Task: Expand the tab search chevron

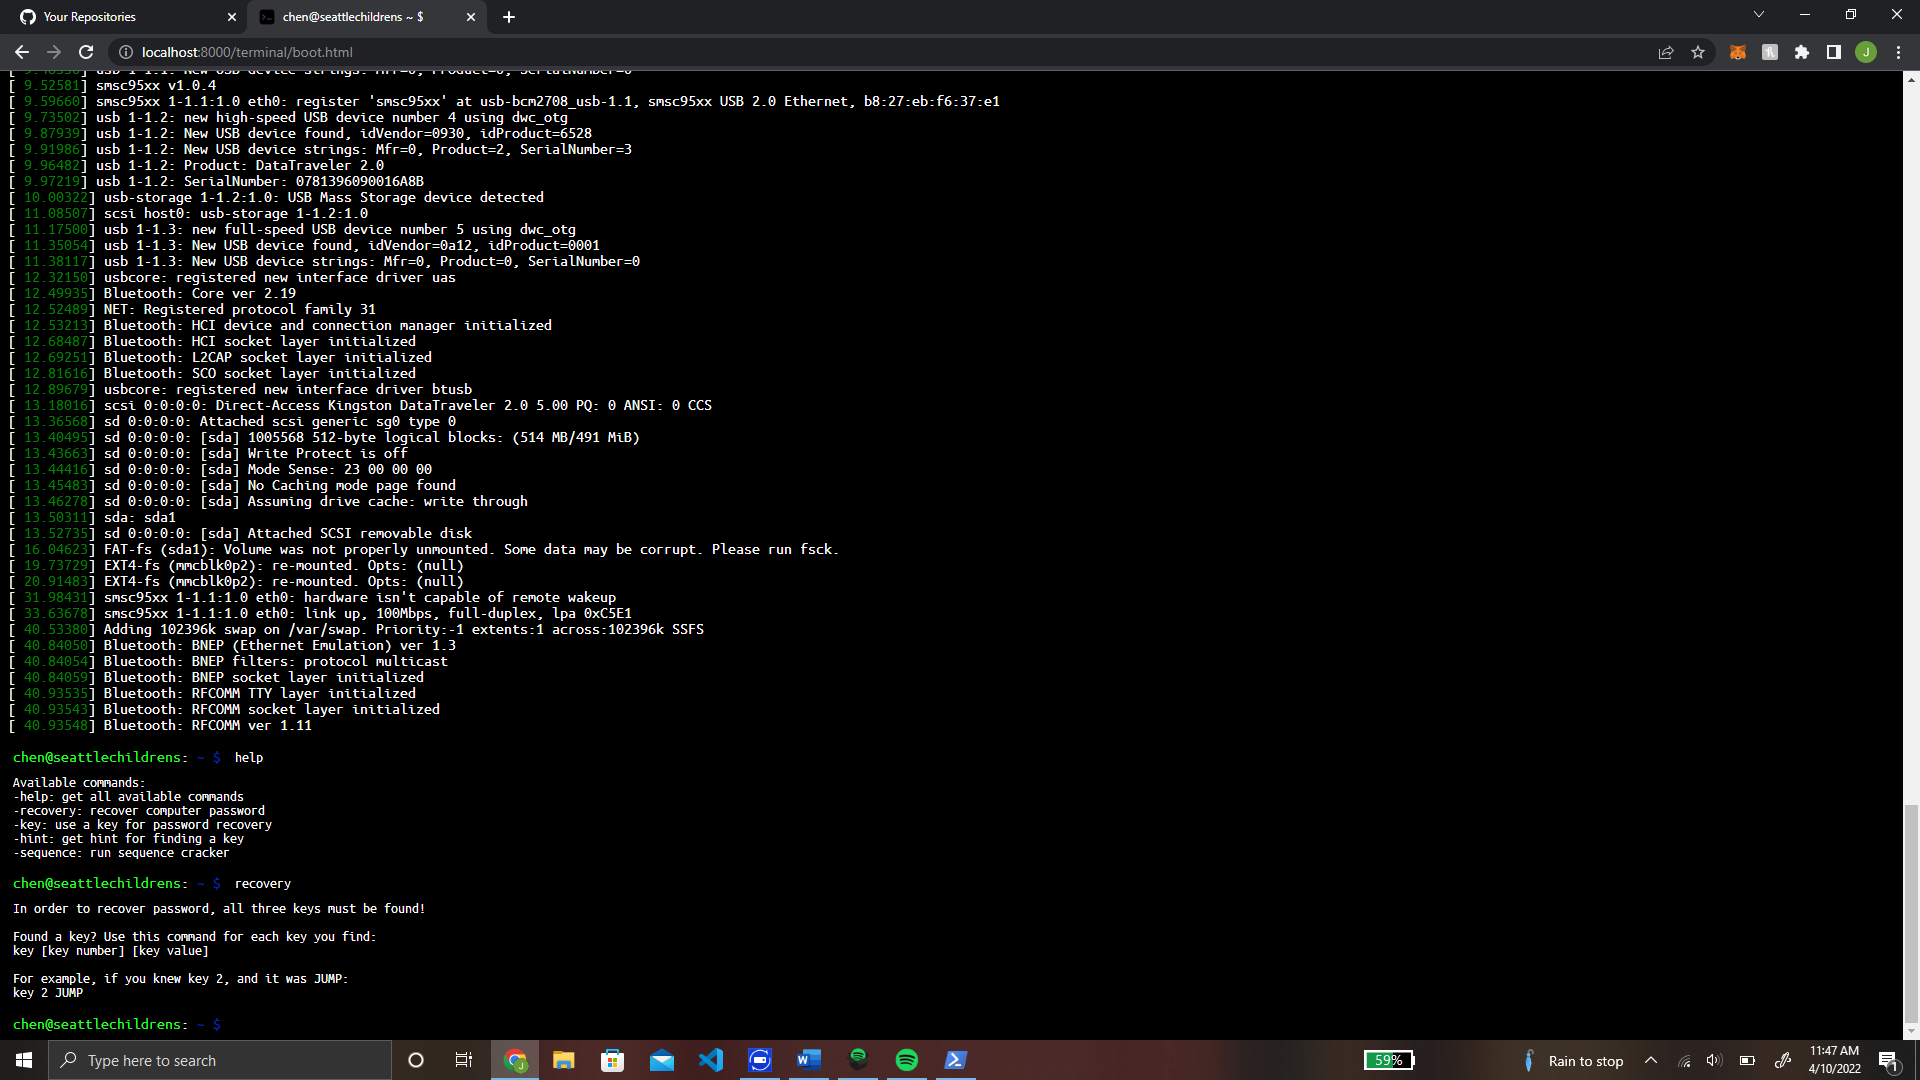Action: point(1759,15)
